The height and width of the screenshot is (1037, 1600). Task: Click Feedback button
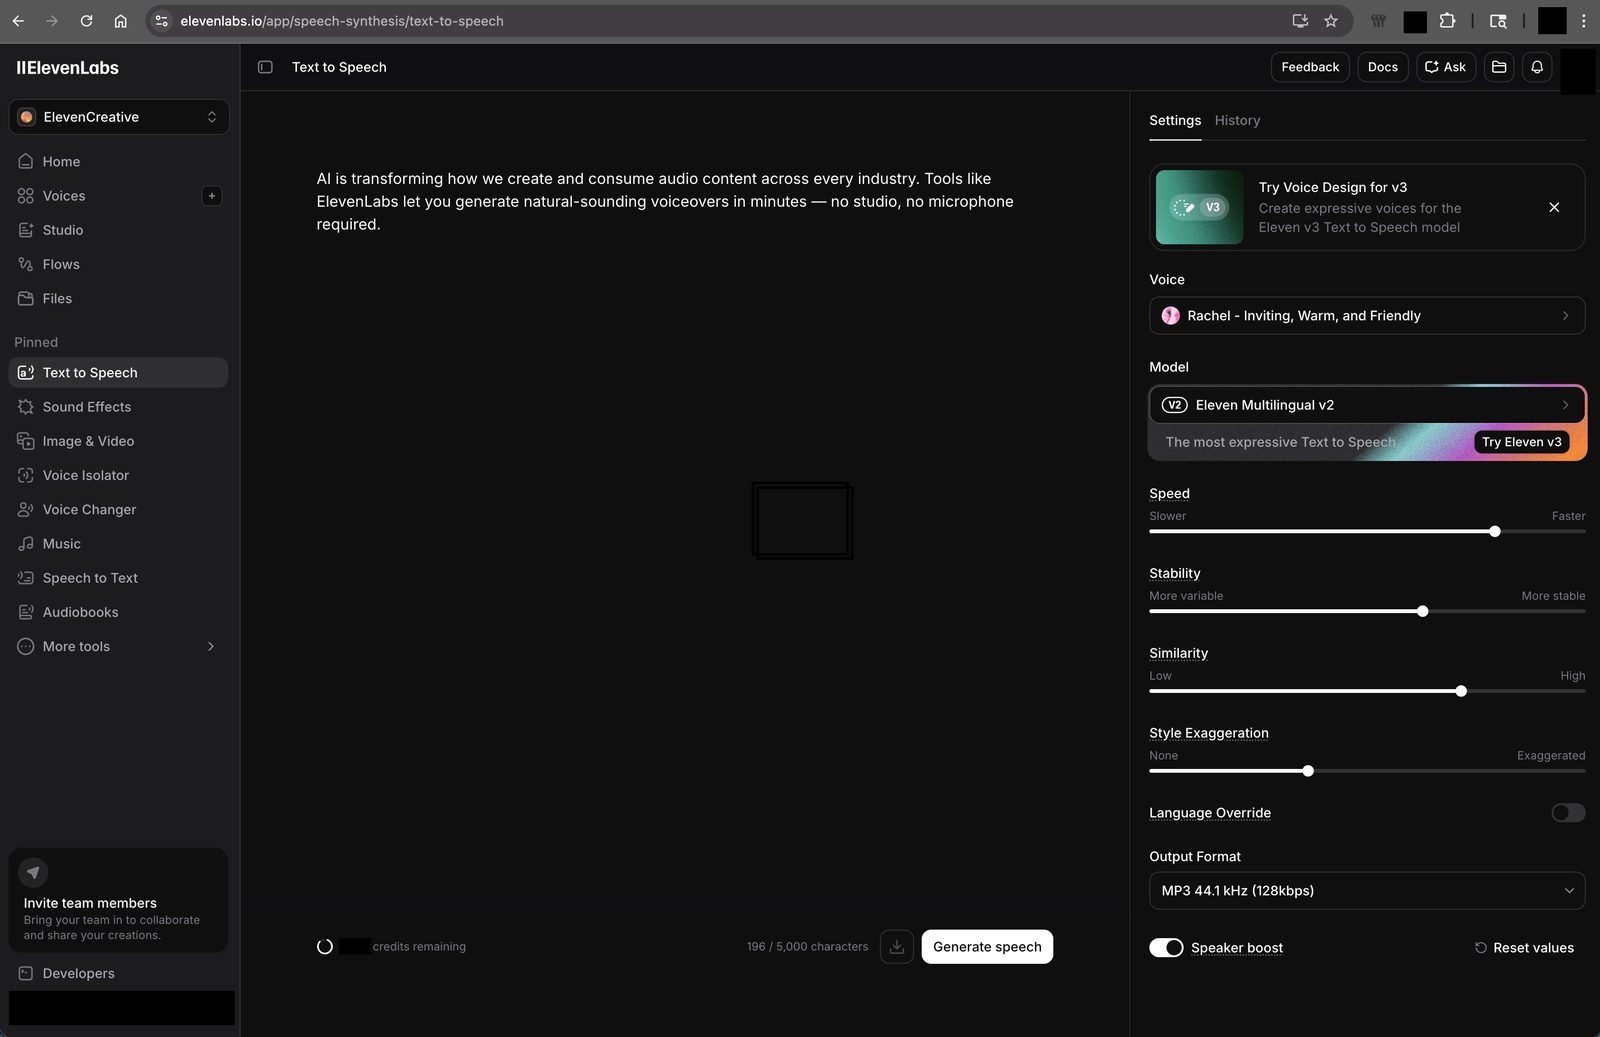pyautogui.click(x=1310, y=67)
